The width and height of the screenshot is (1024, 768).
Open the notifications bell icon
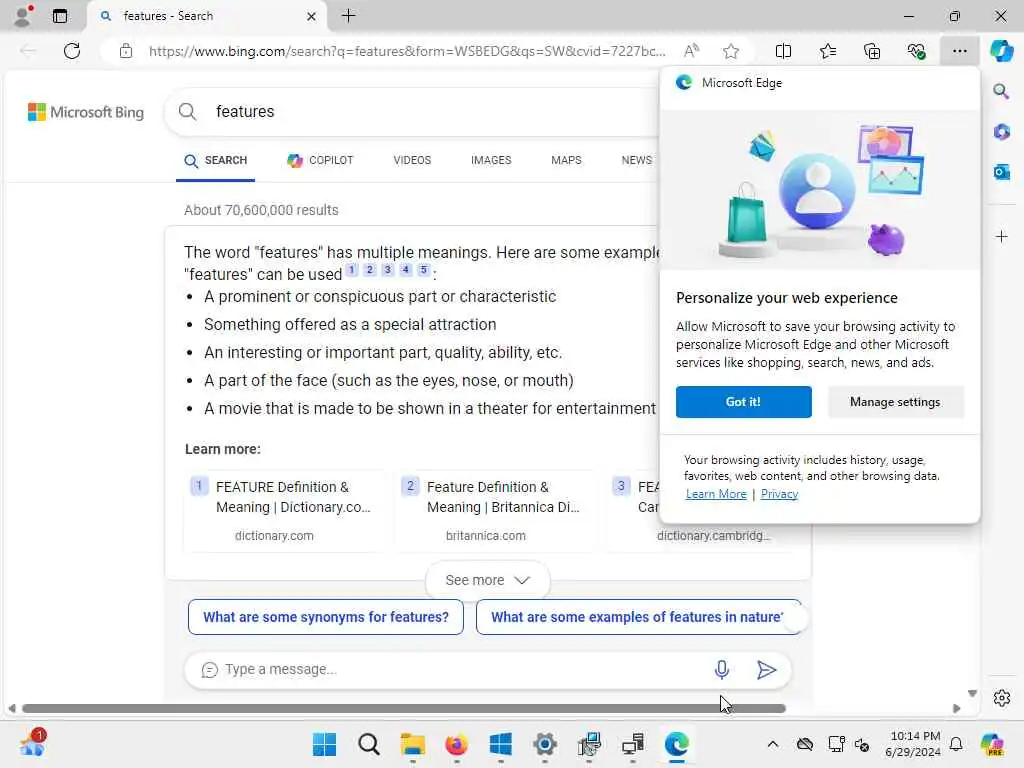click(956, 744)
